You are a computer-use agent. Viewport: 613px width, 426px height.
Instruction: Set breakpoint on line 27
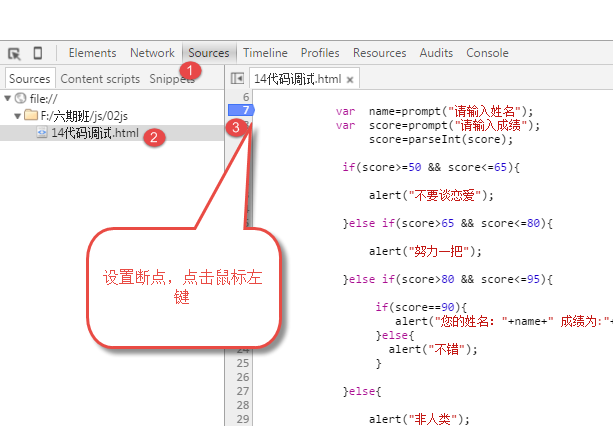243,391
